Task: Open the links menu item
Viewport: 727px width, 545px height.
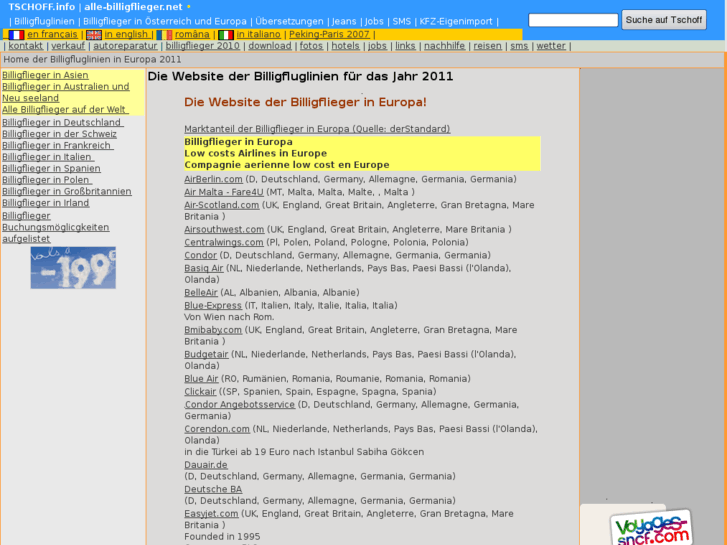Action: pos(405,45)
